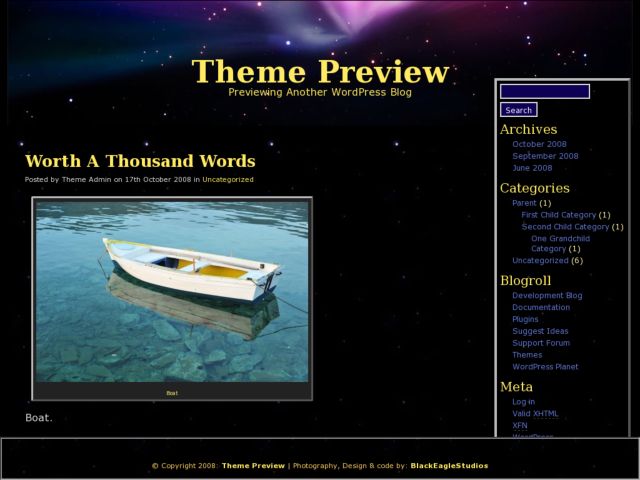Click the Valid XHTML link
Screen dimensions: 640x480
coord(535,413)
